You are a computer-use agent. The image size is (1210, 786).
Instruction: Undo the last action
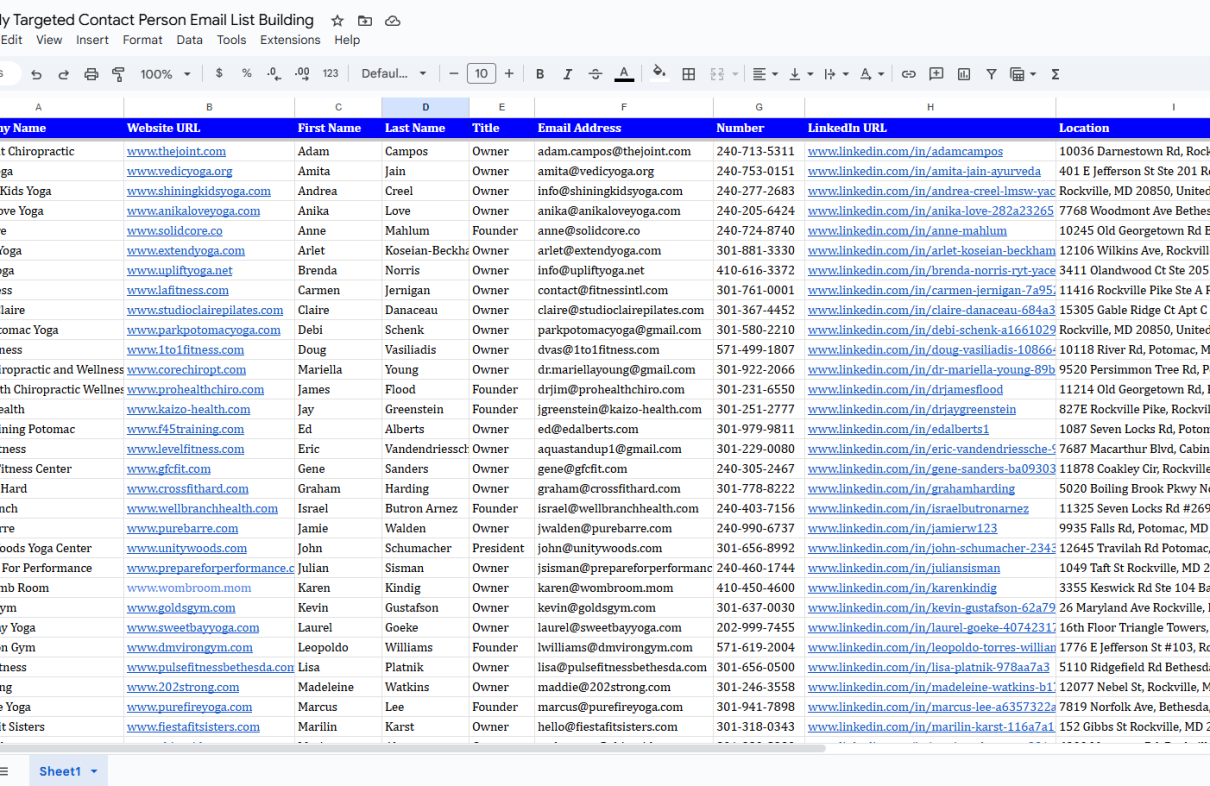click(x=36, y=74)
